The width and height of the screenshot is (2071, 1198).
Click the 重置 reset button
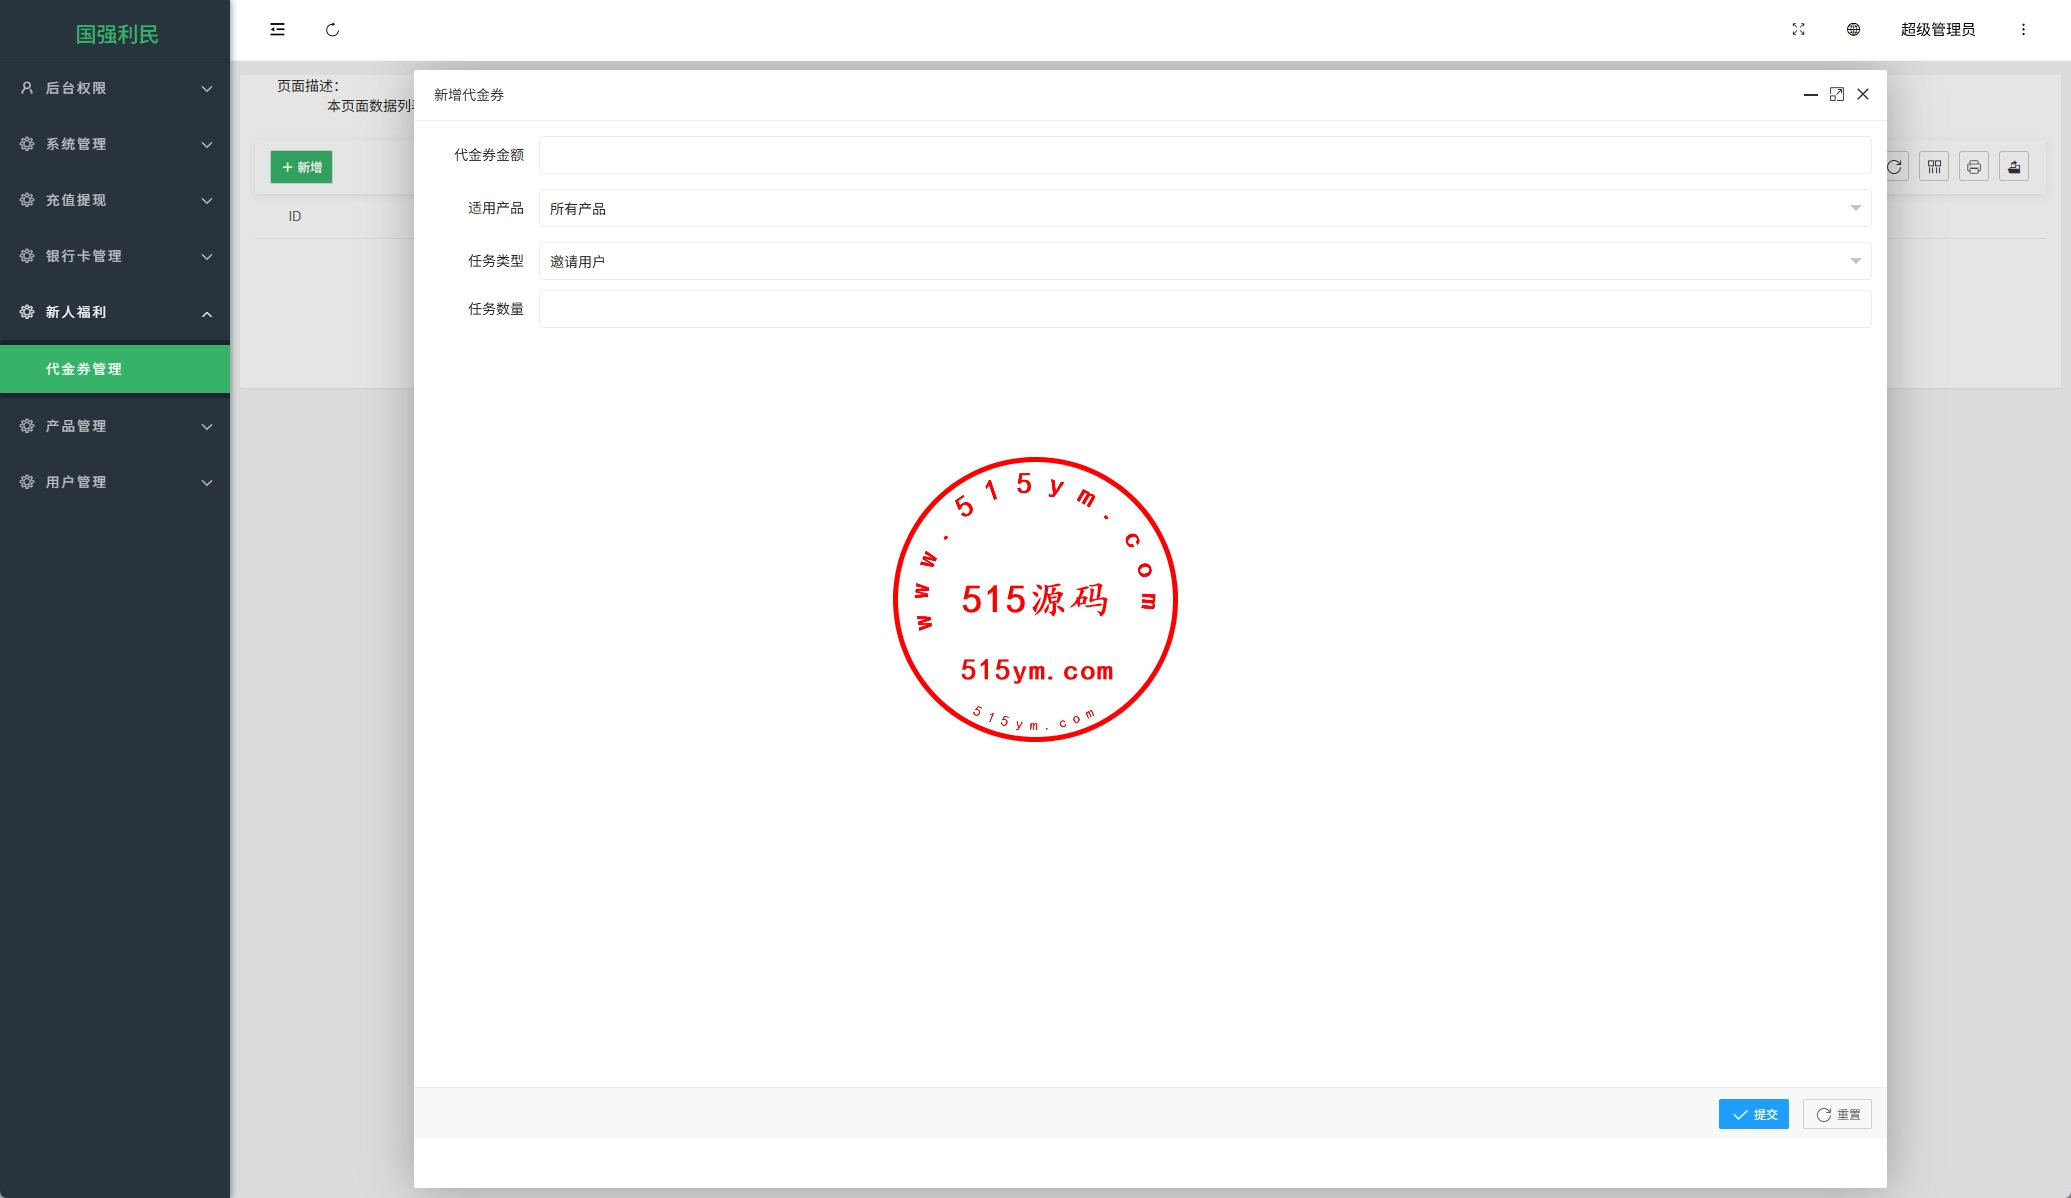(1837, 1114)
